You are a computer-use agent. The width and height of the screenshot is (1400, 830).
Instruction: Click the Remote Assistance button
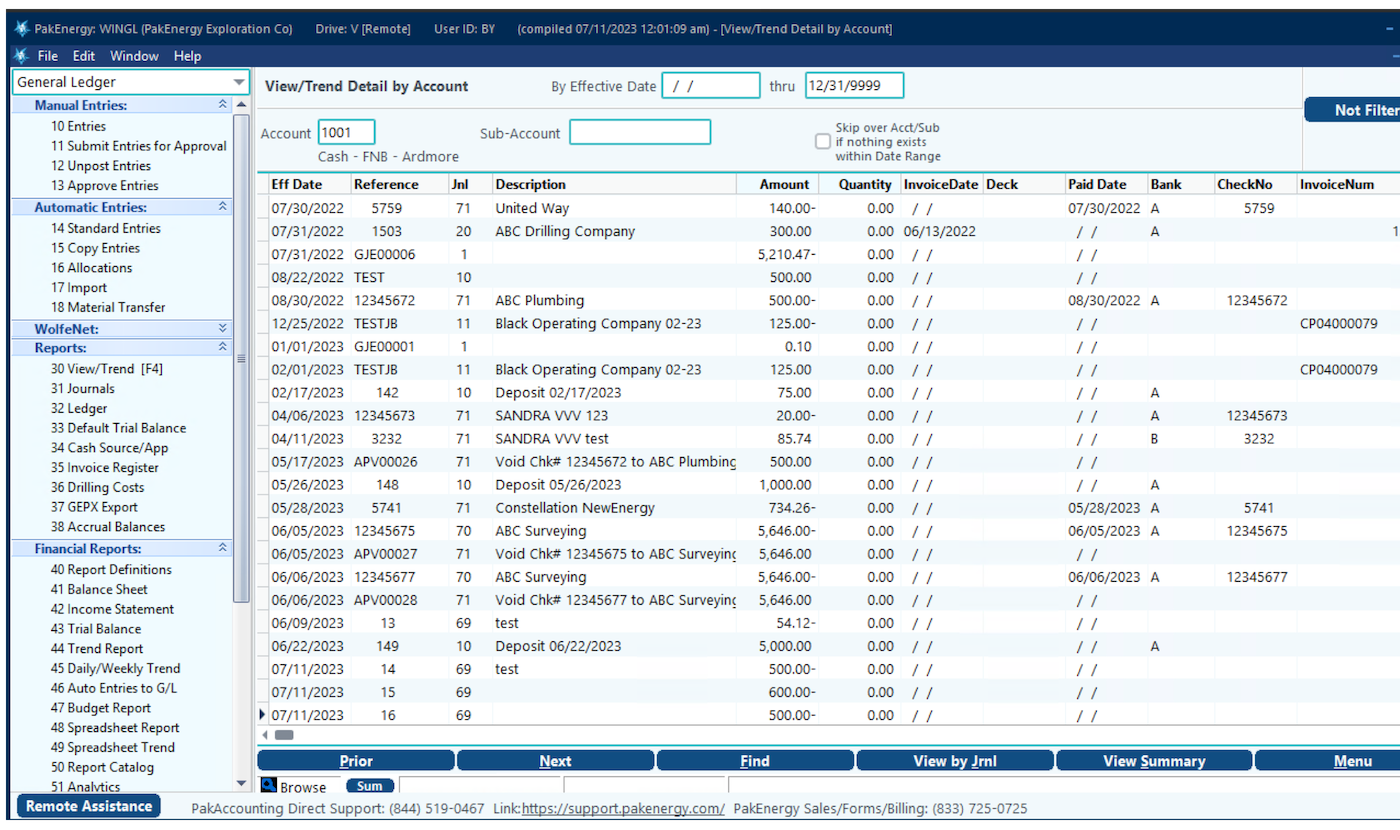coord(87,806)
